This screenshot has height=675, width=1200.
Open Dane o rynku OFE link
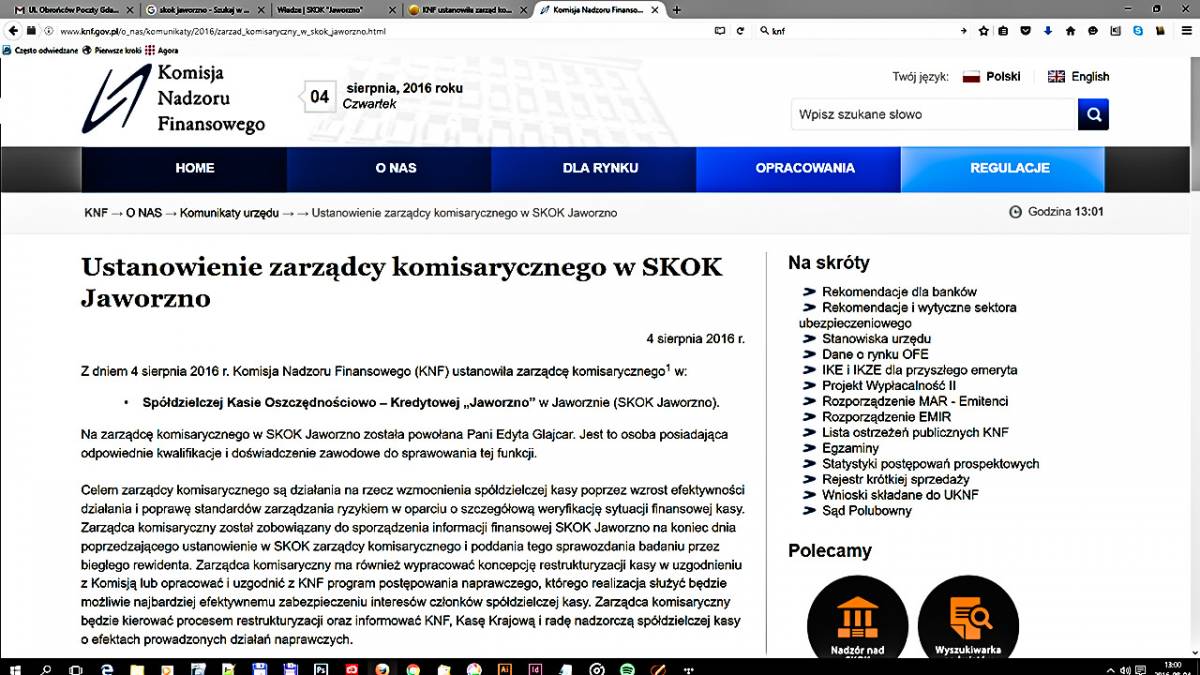[875, 354]
